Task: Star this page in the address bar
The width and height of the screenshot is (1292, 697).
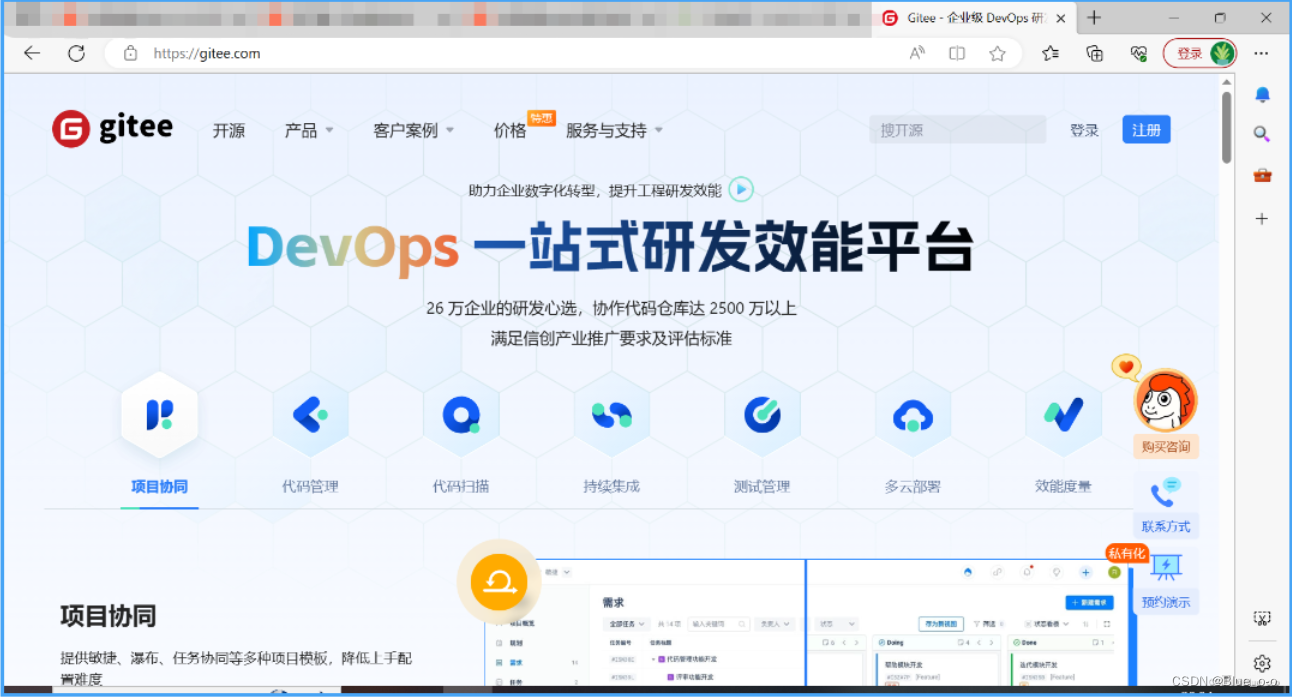Action: (997, 53)
